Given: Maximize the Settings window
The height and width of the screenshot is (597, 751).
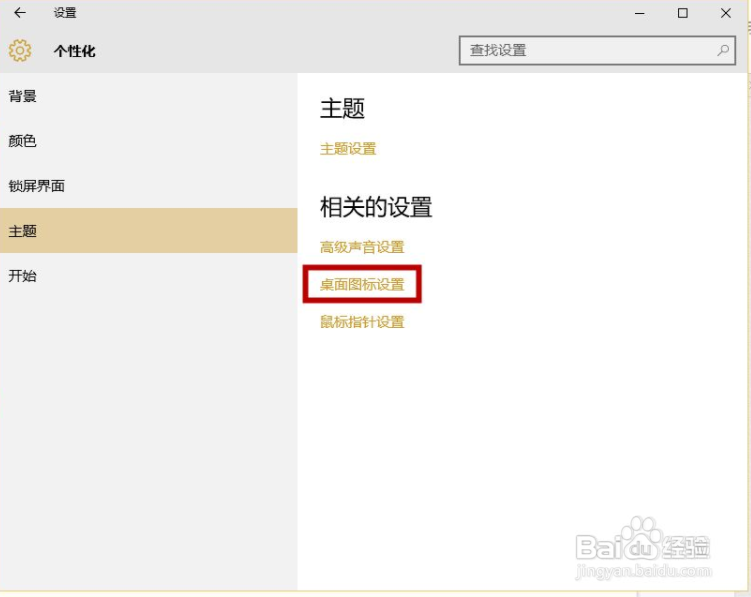Looking at the screenshot, I should tap(683, 13).
